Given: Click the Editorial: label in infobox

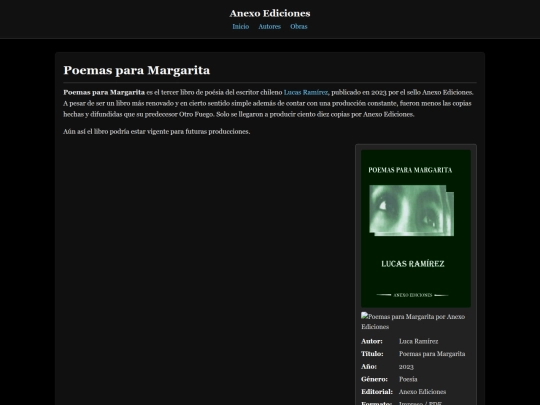Looking at the screenshot, I should (377, 392).
